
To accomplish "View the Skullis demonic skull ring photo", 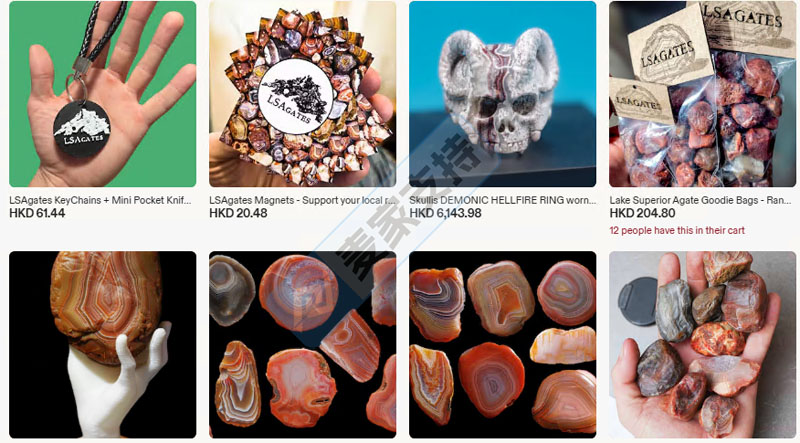I will pos(503,94).
